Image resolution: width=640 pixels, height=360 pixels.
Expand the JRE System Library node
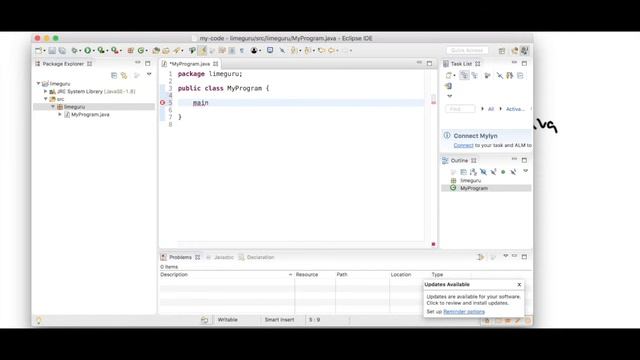pyautogui.click(x=46, y=91)
